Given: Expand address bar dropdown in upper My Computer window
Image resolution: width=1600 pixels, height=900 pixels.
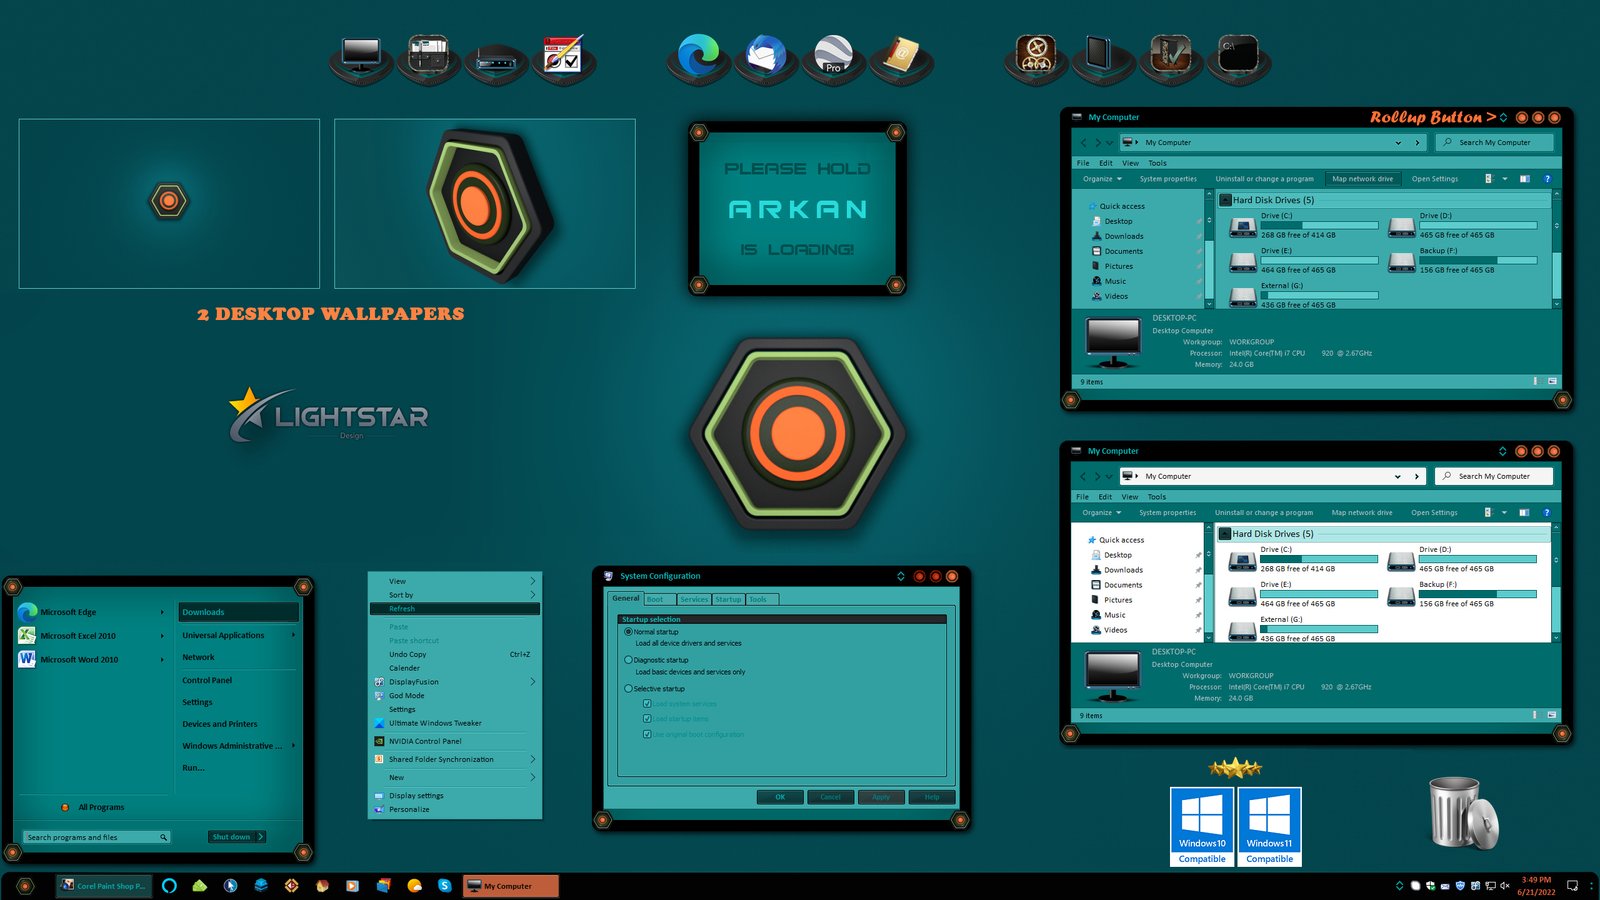Looking at the screenshot, I should [x=1398, y=143].
